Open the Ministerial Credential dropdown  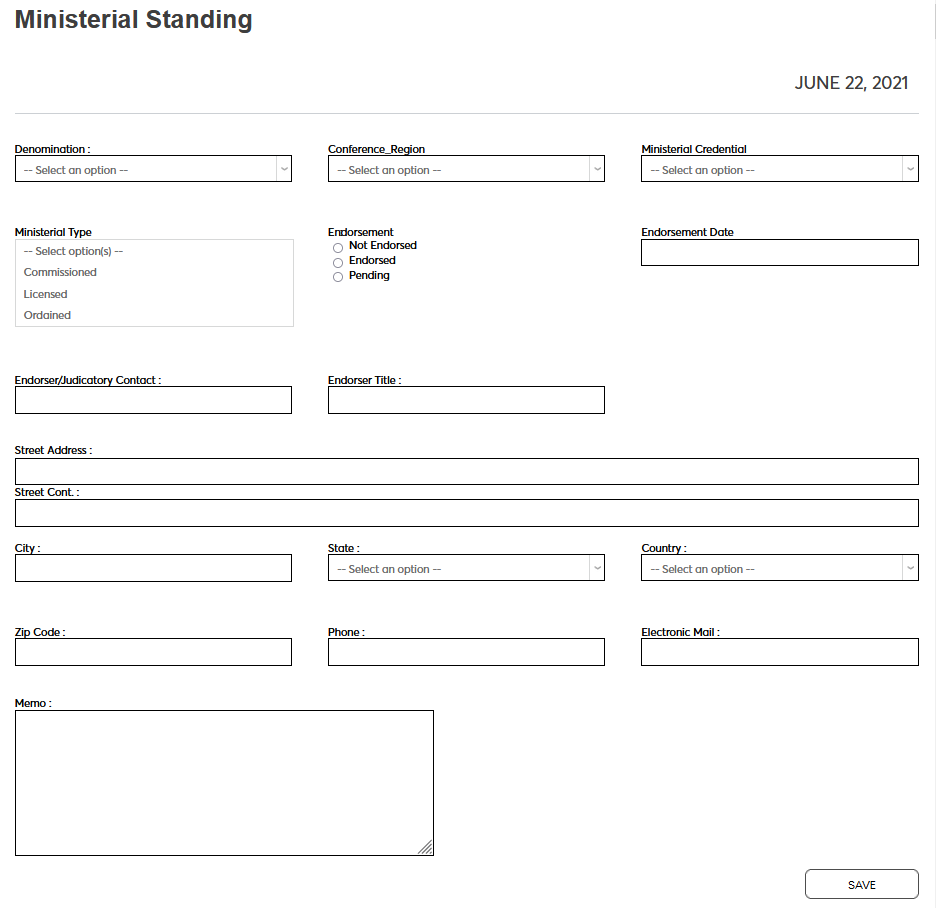tap(779, 169)
